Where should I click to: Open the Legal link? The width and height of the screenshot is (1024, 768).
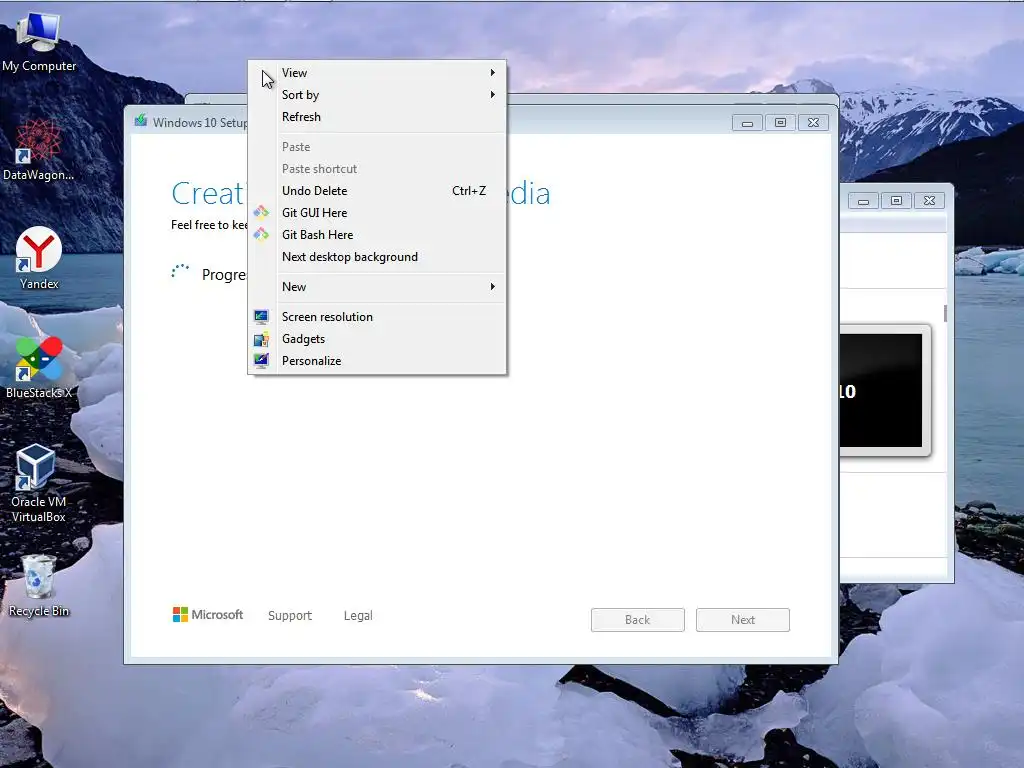[x=358, y=615]
